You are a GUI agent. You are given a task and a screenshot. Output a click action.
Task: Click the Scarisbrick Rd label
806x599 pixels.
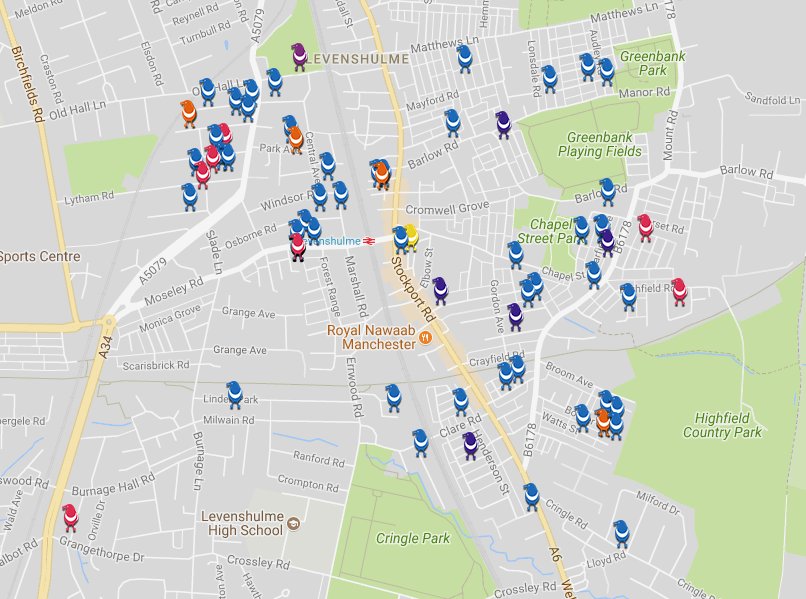pos(156,365)
